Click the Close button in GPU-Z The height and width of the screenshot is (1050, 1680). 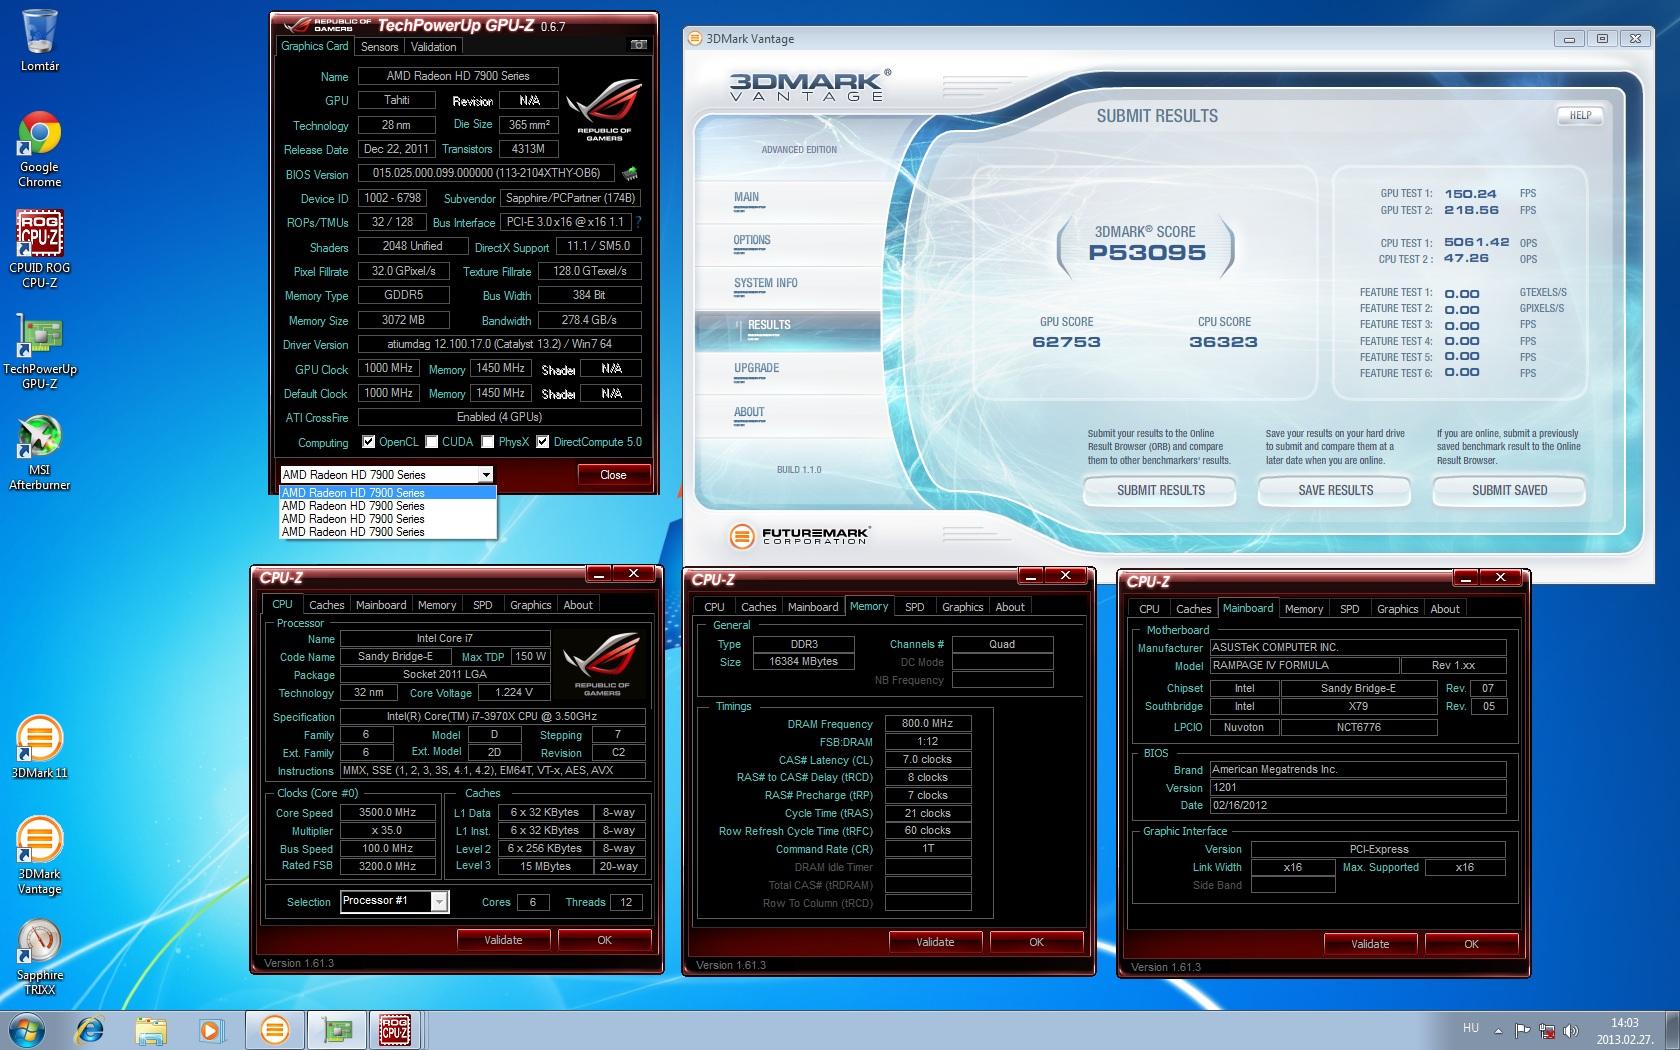613,475
